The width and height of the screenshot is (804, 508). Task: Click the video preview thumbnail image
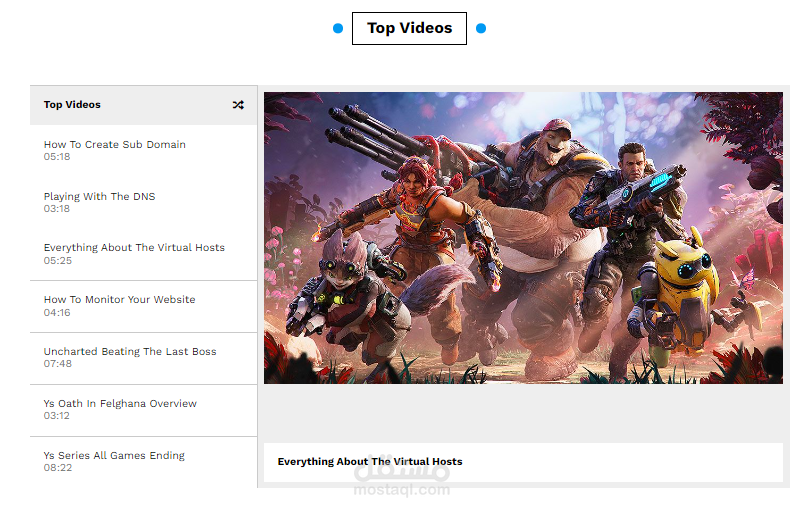(523, 238)
